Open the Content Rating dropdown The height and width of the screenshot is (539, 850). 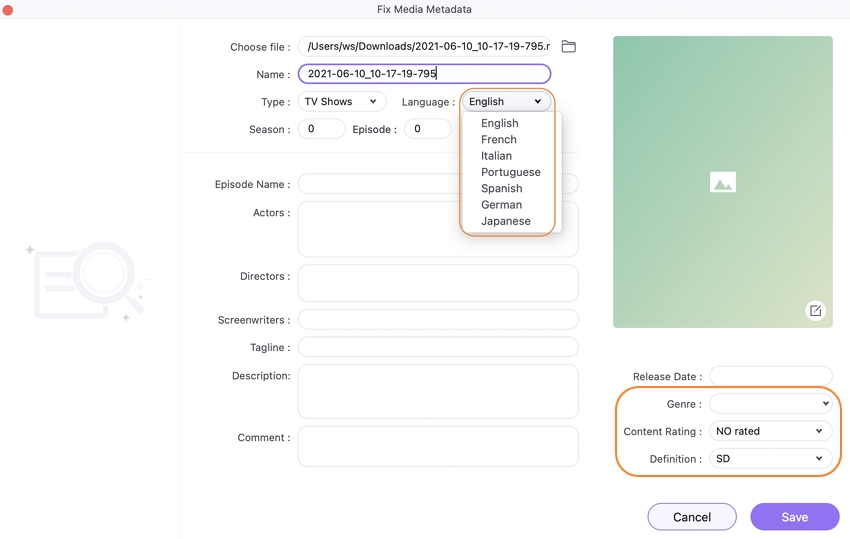coord(770,431)
